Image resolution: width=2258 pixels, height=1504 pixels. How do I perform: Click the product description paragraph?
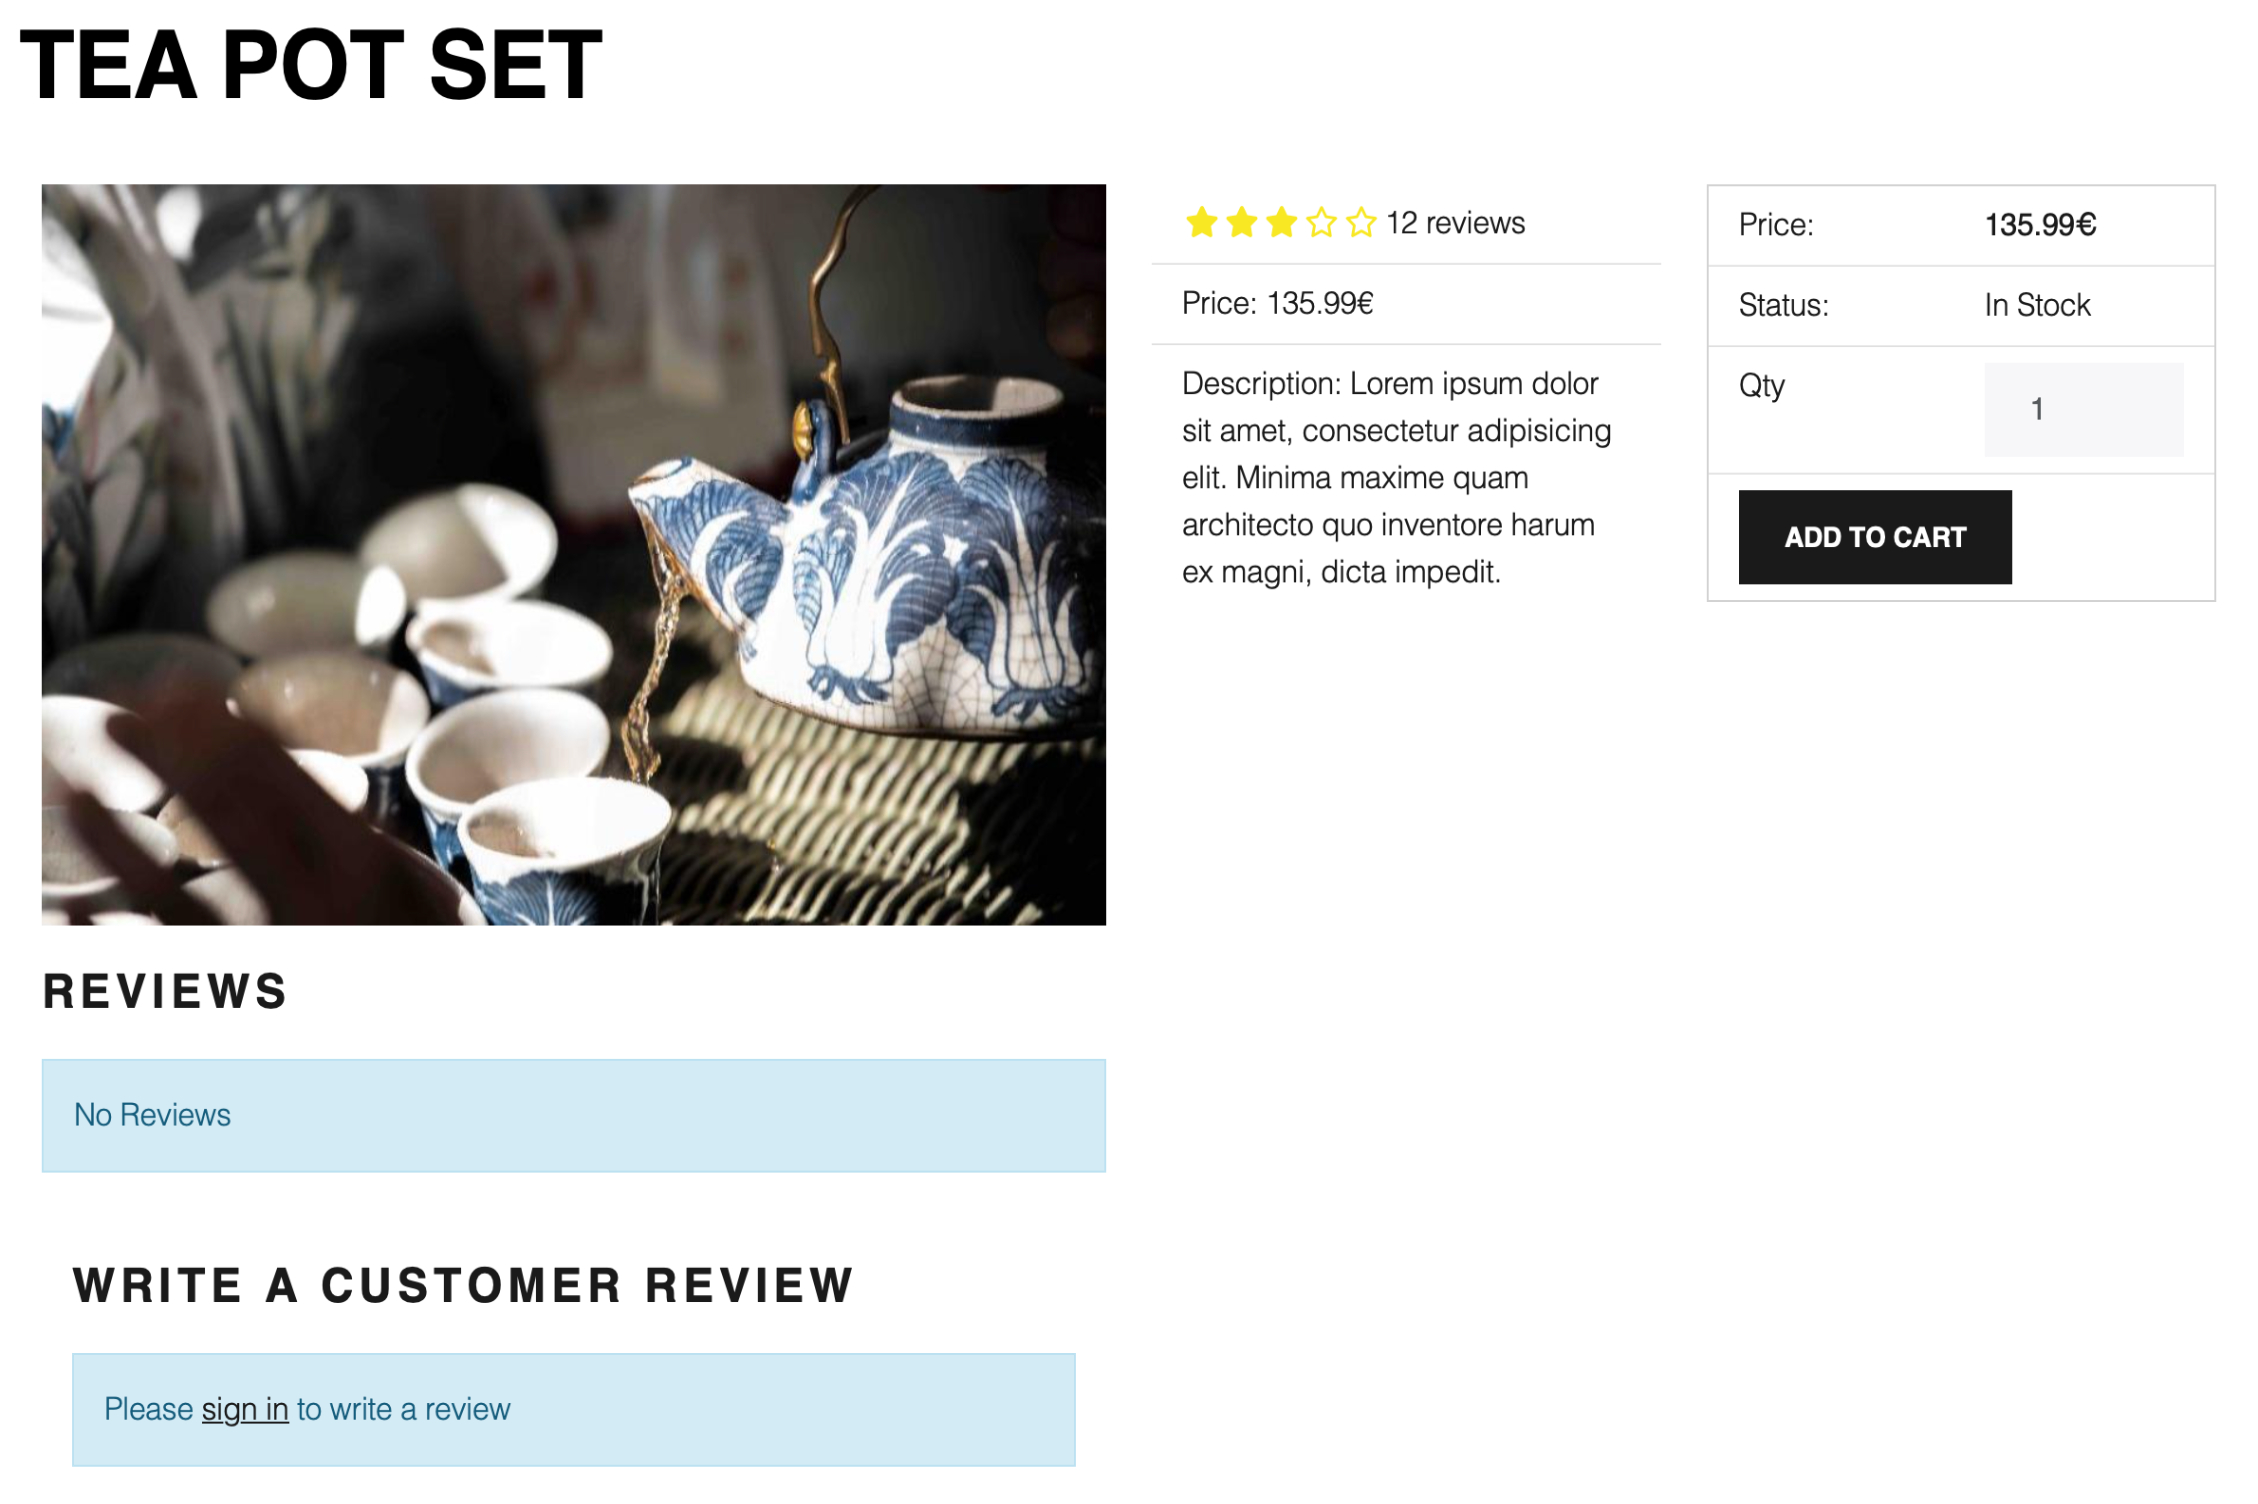coord(1396,477)
